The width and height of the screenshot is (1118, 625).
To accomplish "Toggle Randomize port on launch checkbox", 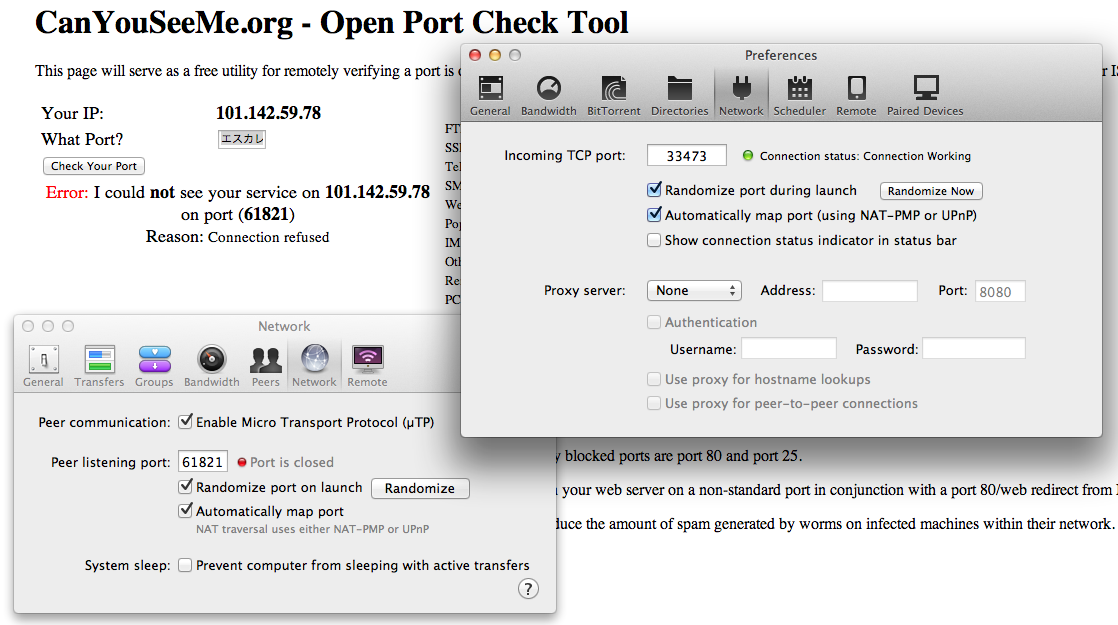I will [x=185, y=487].
